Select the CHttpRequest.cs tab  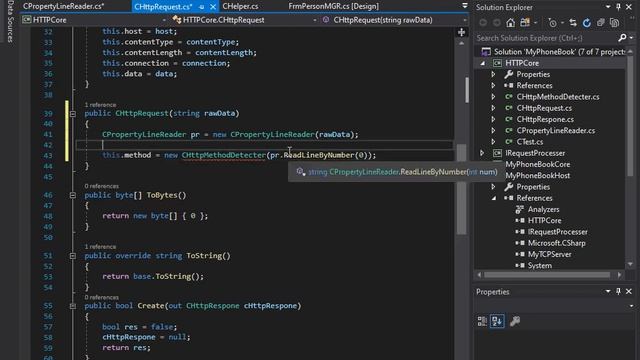tap(163, 7)
